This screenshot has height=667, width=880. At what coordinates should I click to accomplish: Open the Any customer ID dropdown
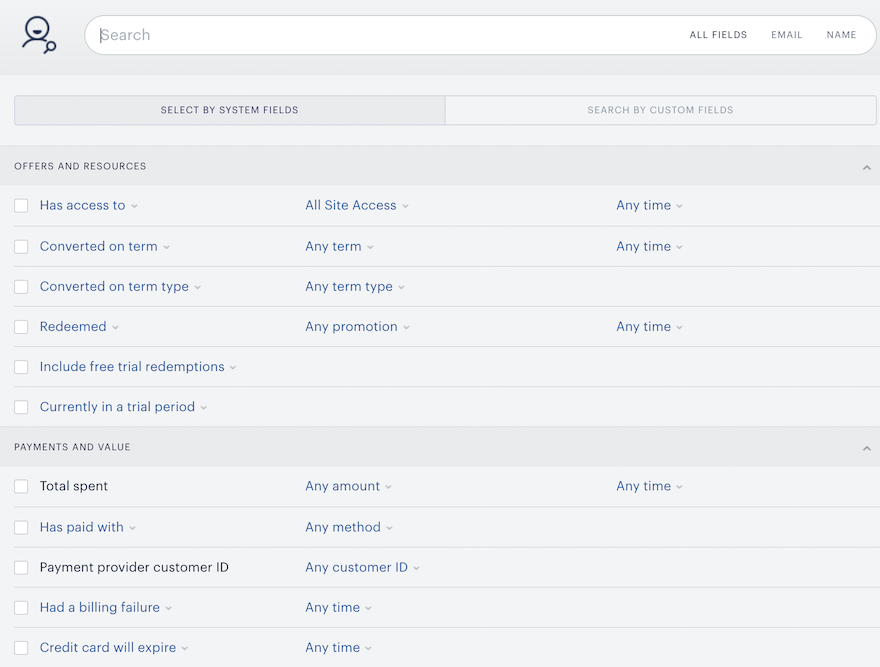pos(363,568)
